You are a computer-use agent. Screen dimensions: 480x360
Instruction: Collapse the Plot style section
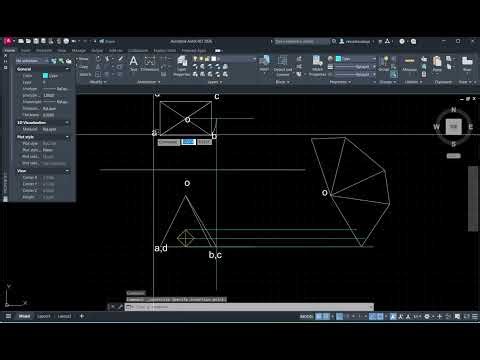(x=67, y=137)
